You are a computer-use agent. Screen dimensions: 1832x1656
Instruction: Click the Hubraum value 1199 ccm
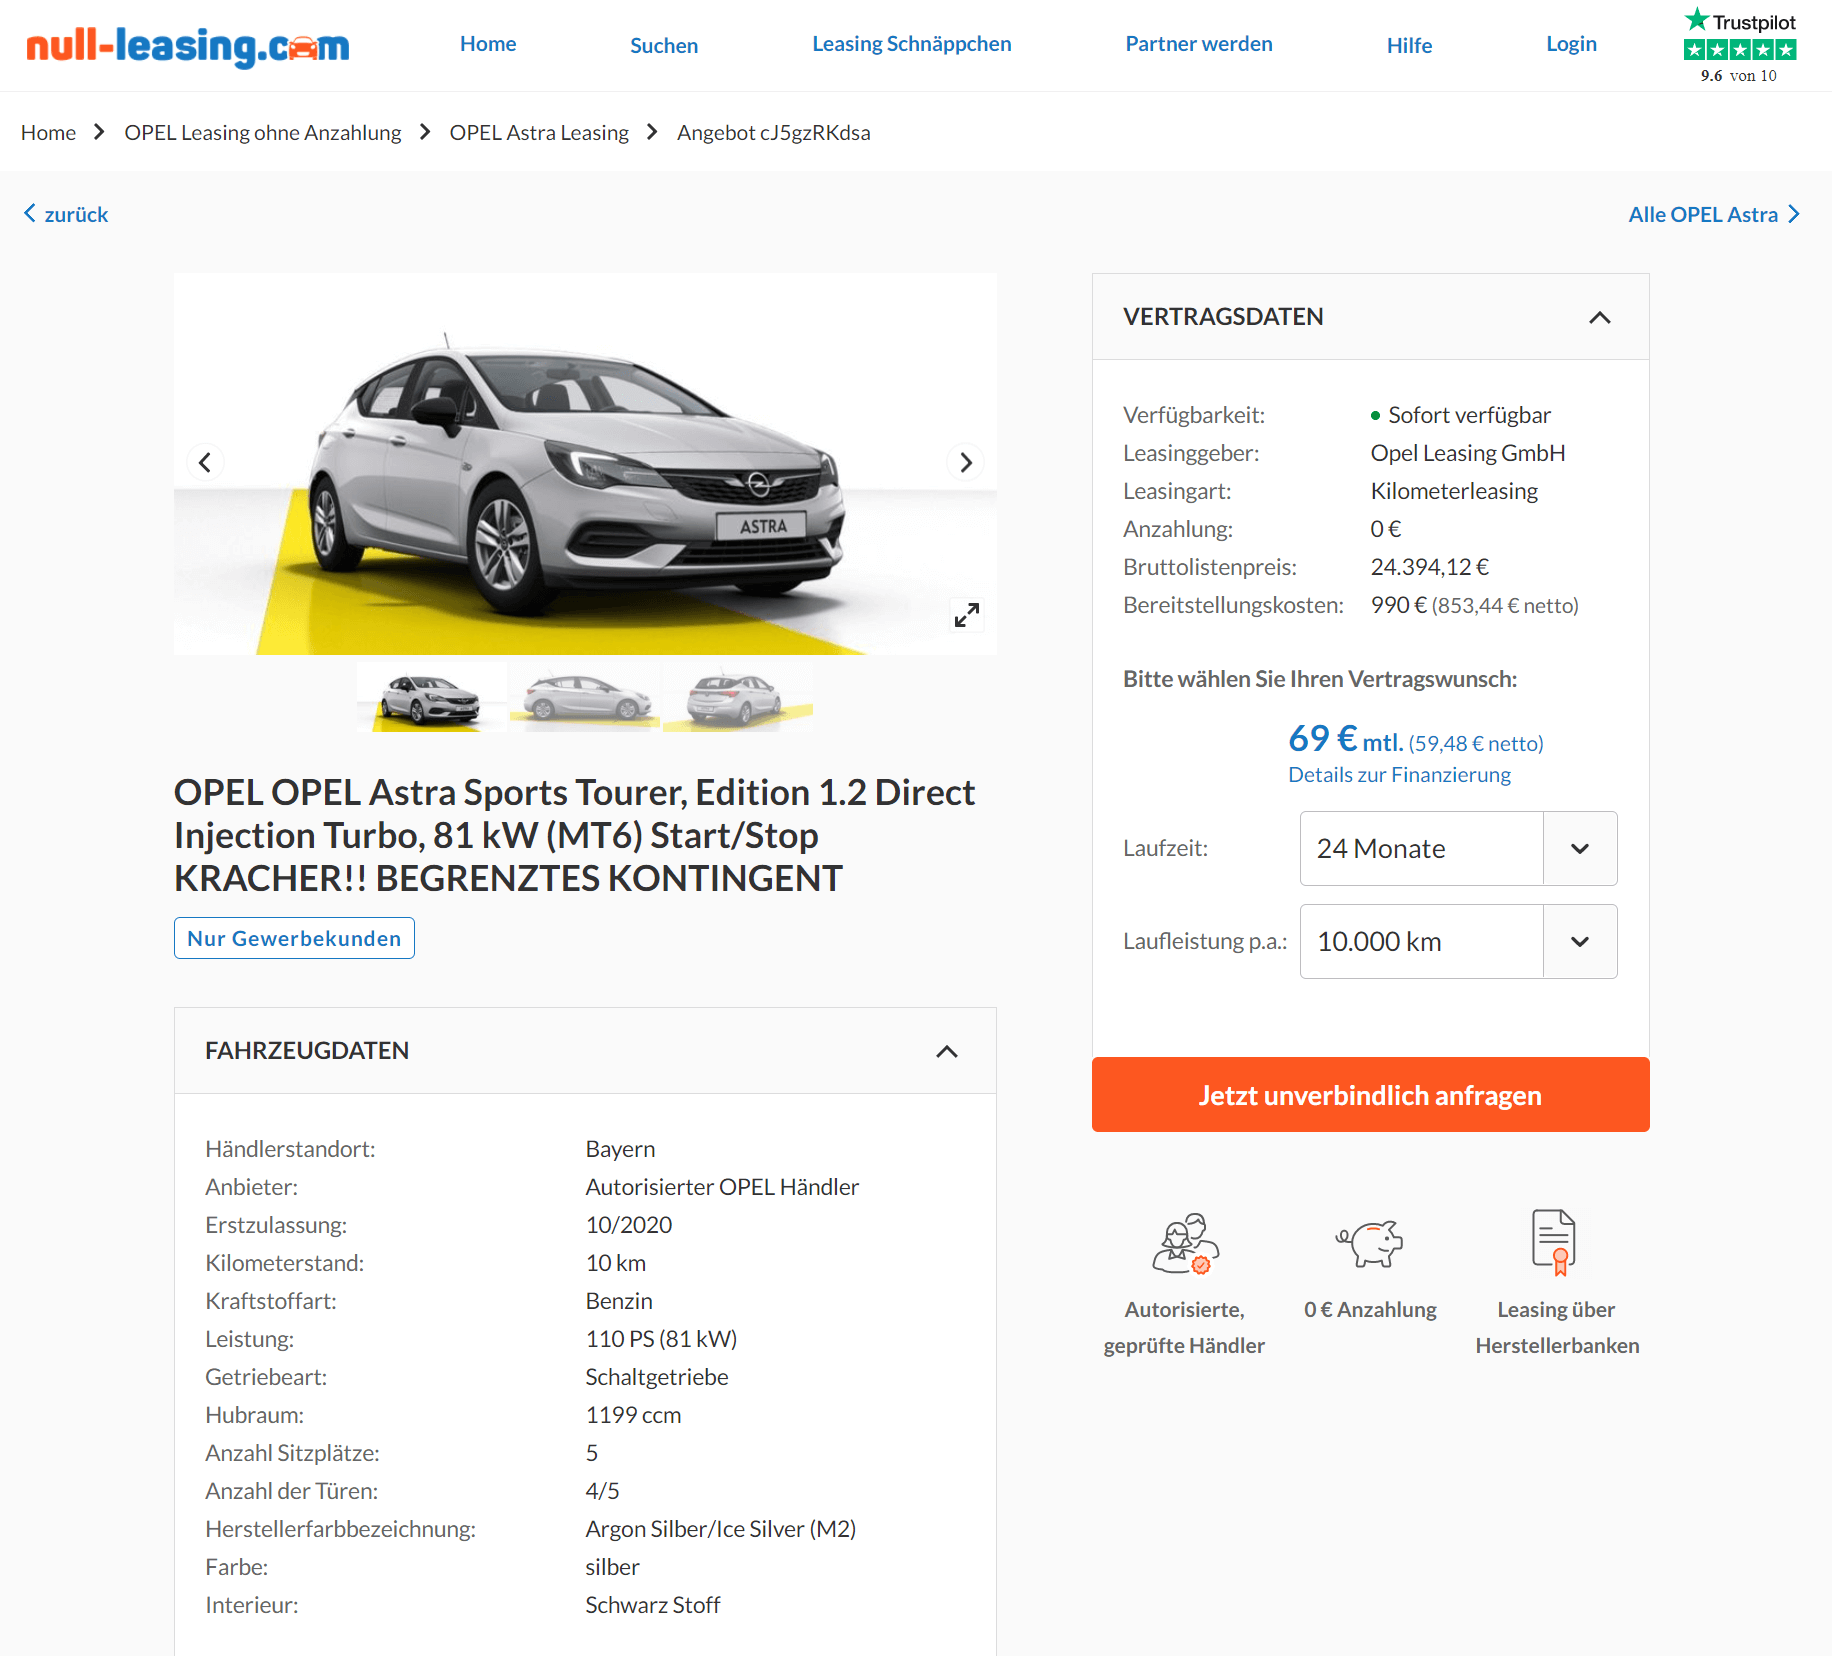(633, 1415)
